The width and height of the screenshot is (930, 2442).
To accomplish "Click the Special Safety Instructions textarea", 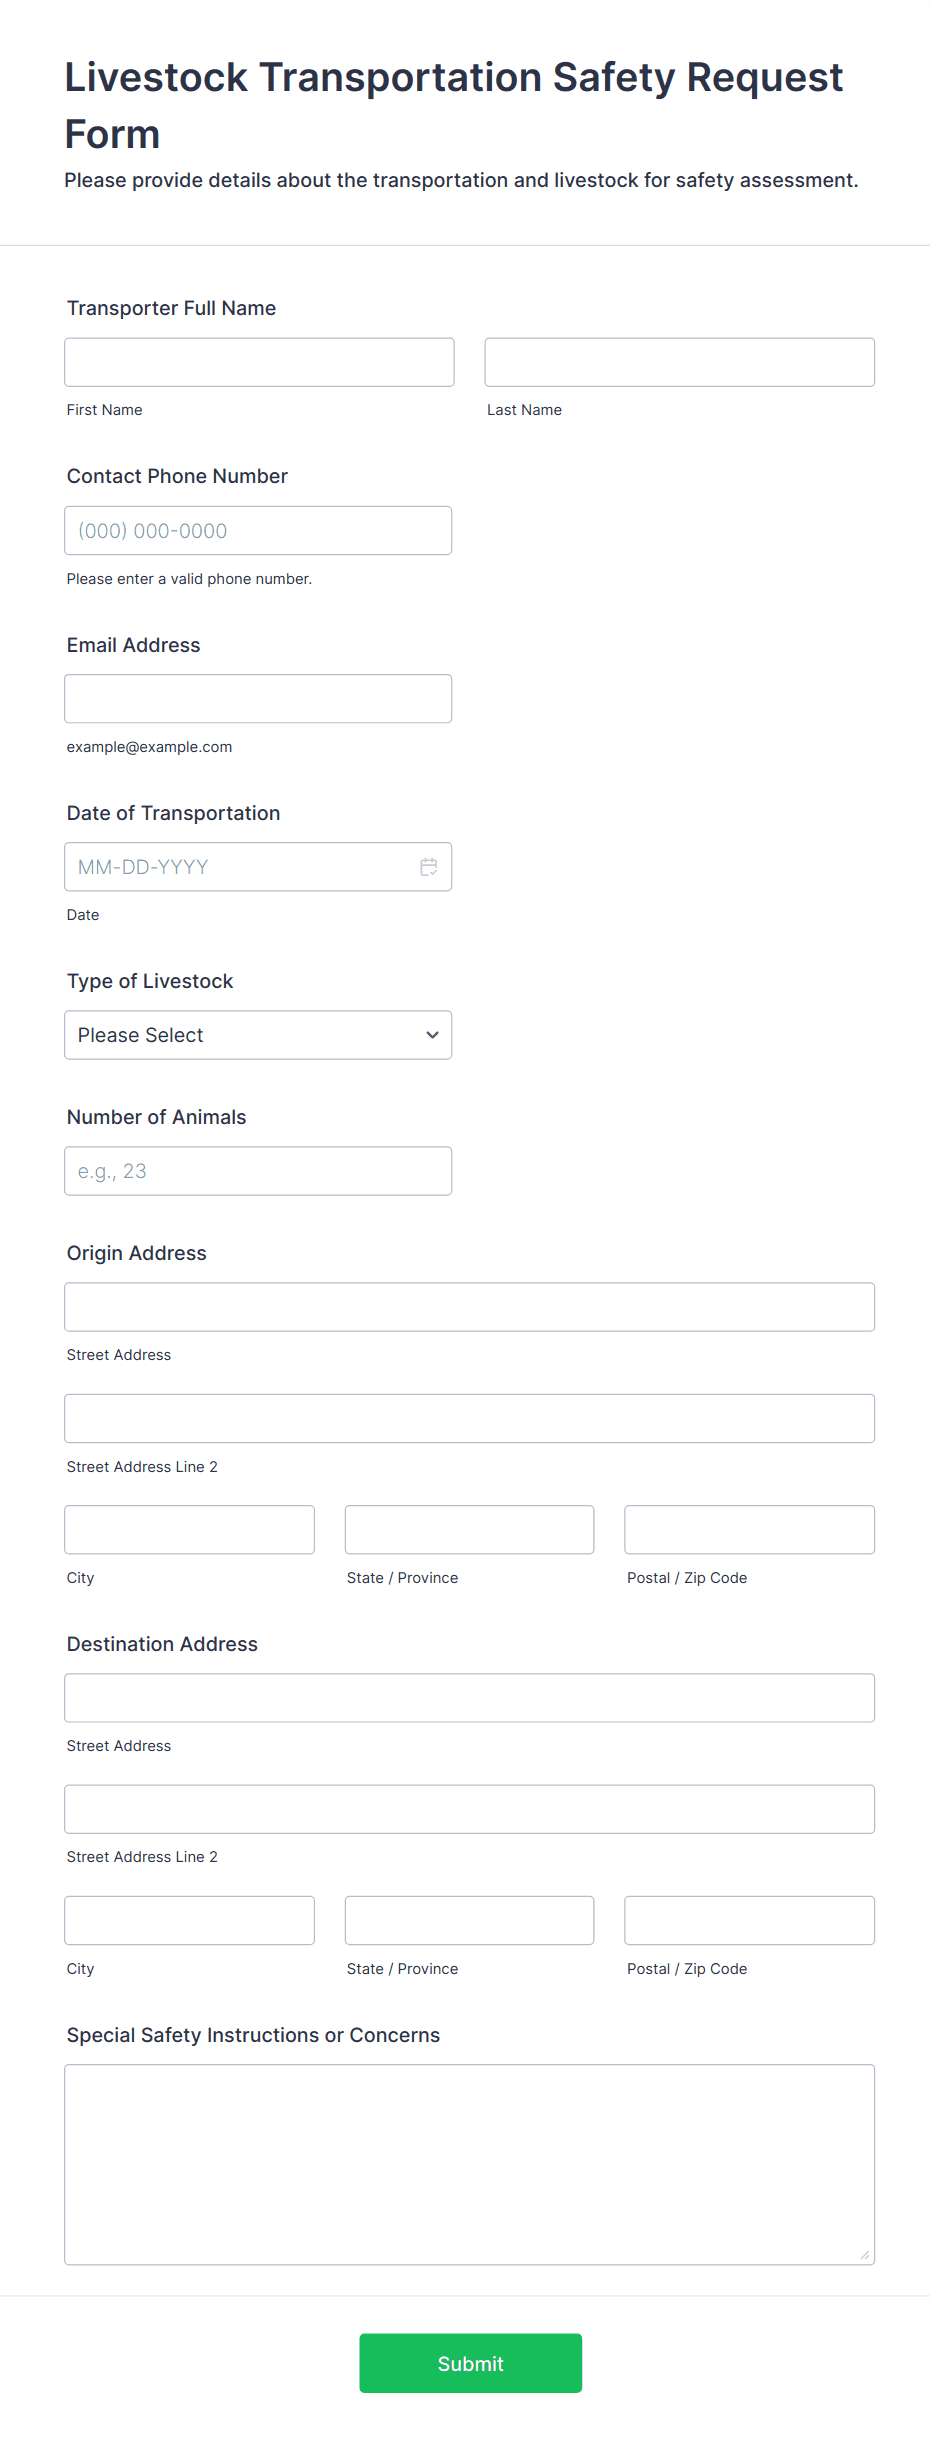I will click(469, 2164).
